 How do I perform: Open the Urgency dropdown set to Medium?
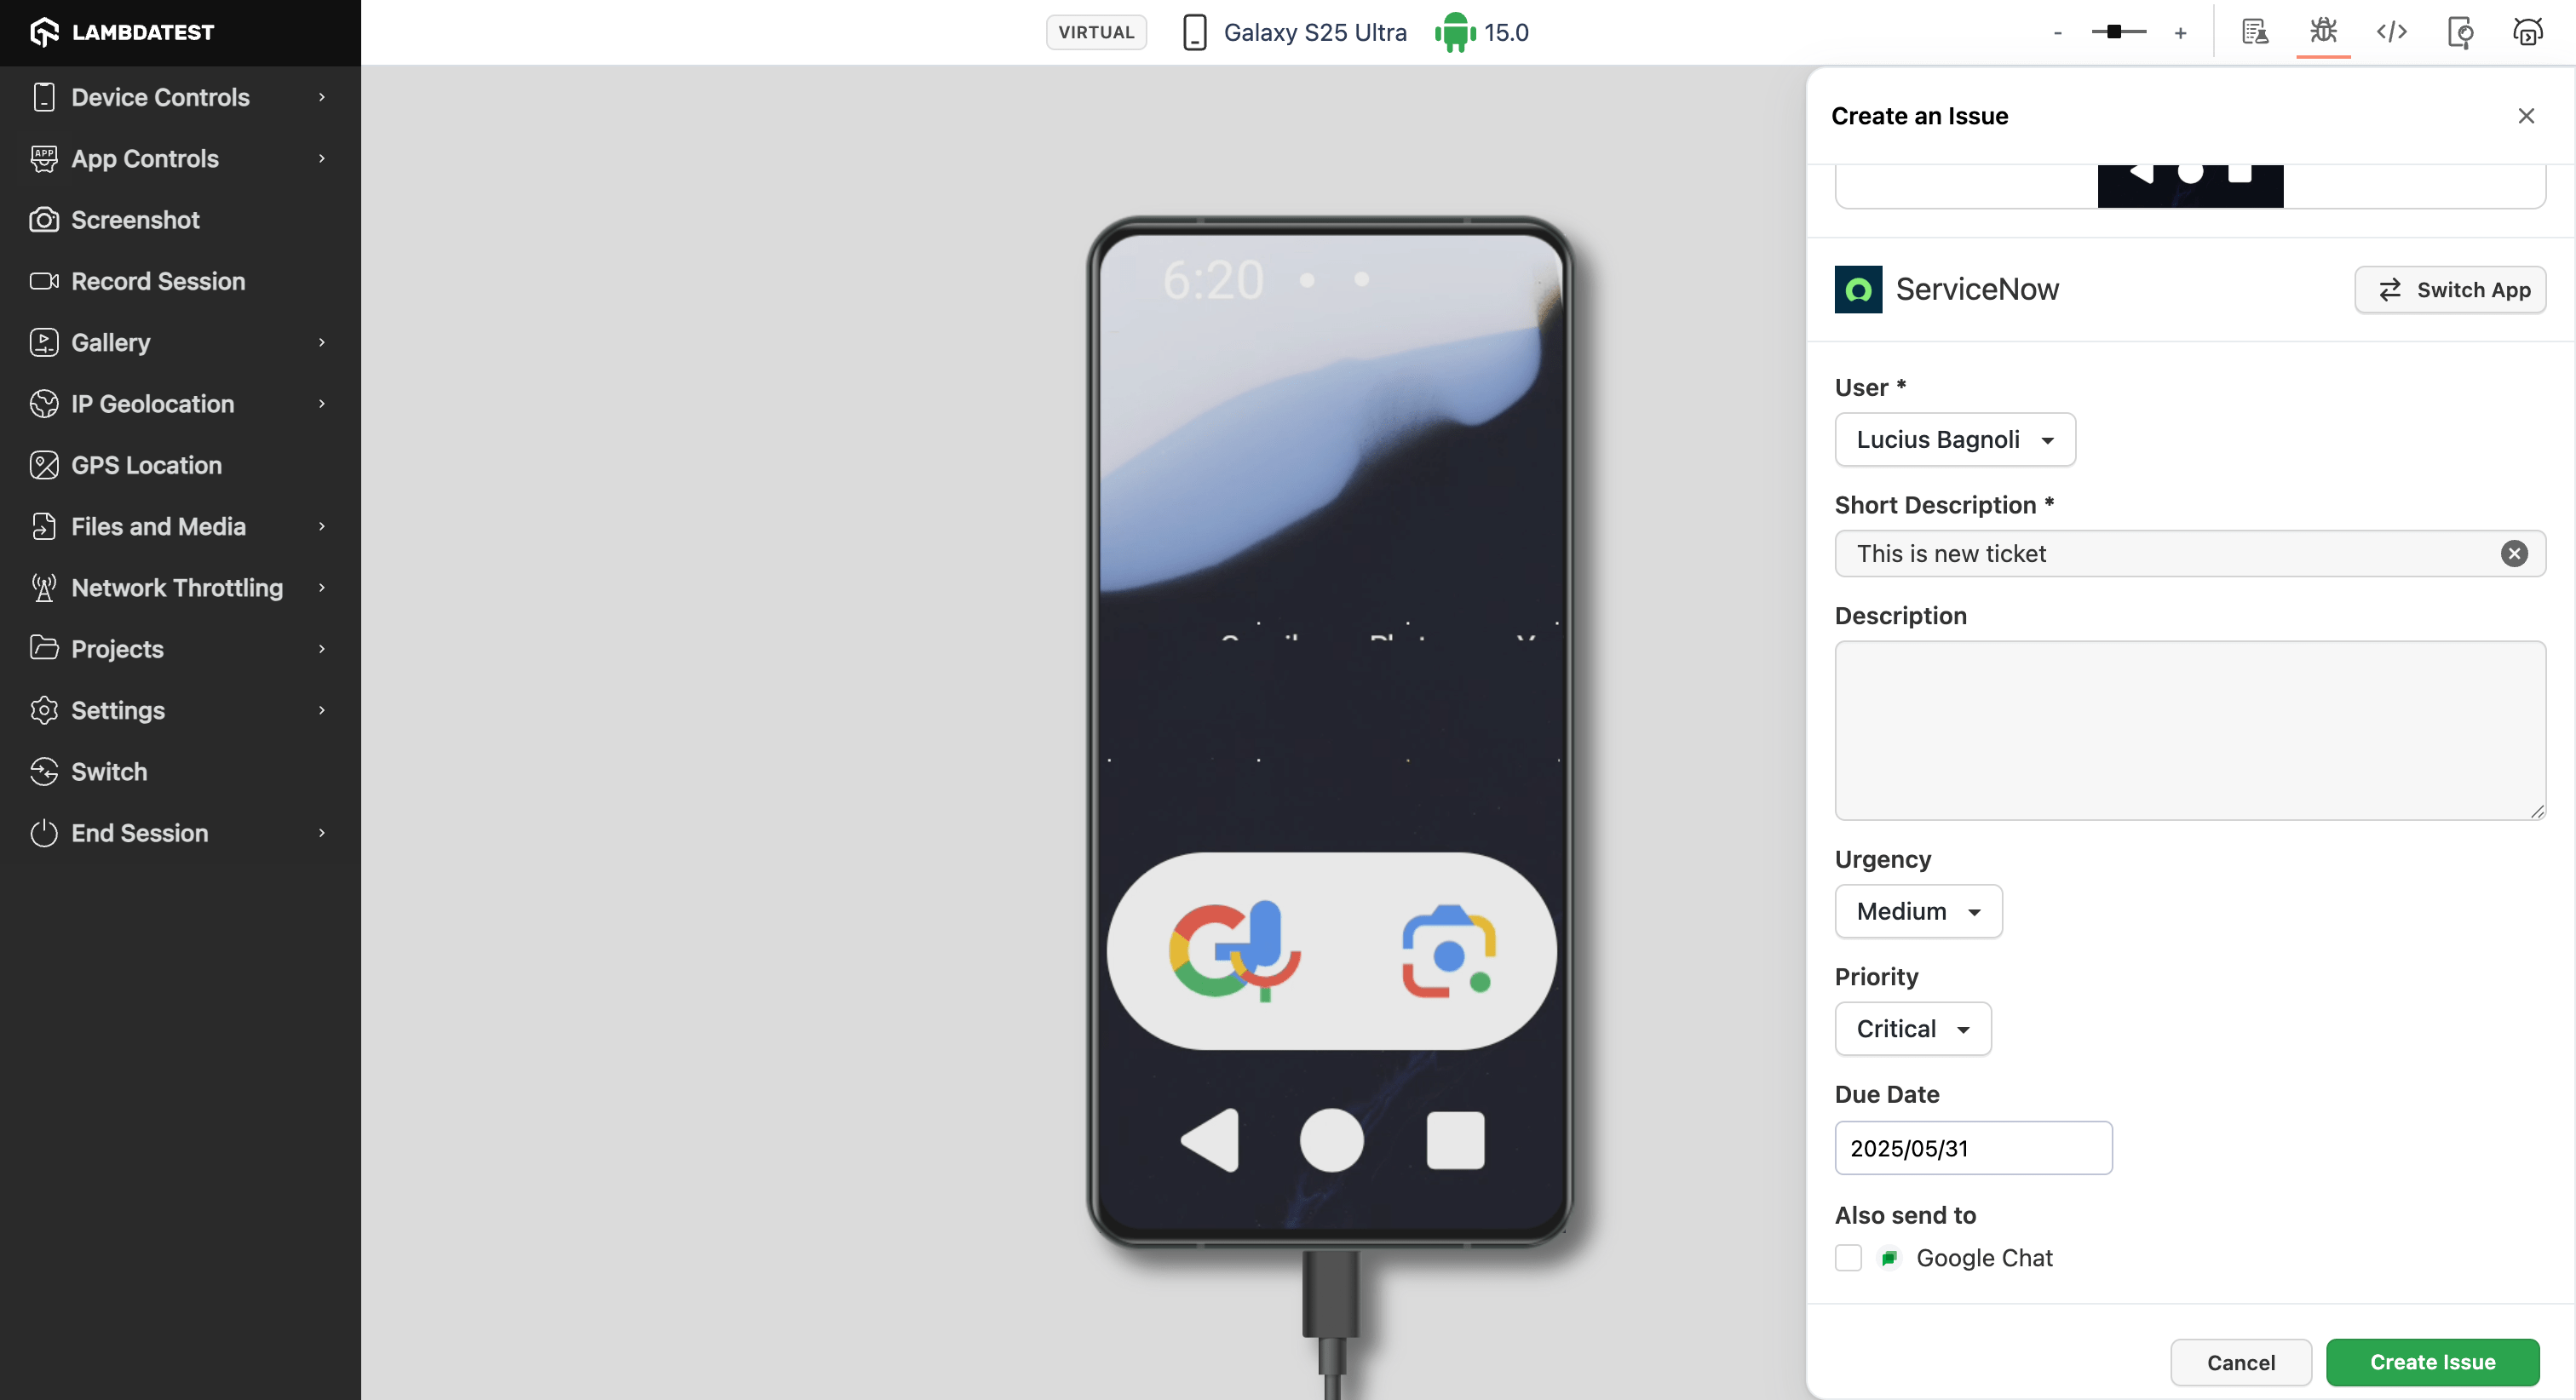tap(1917, 911)
